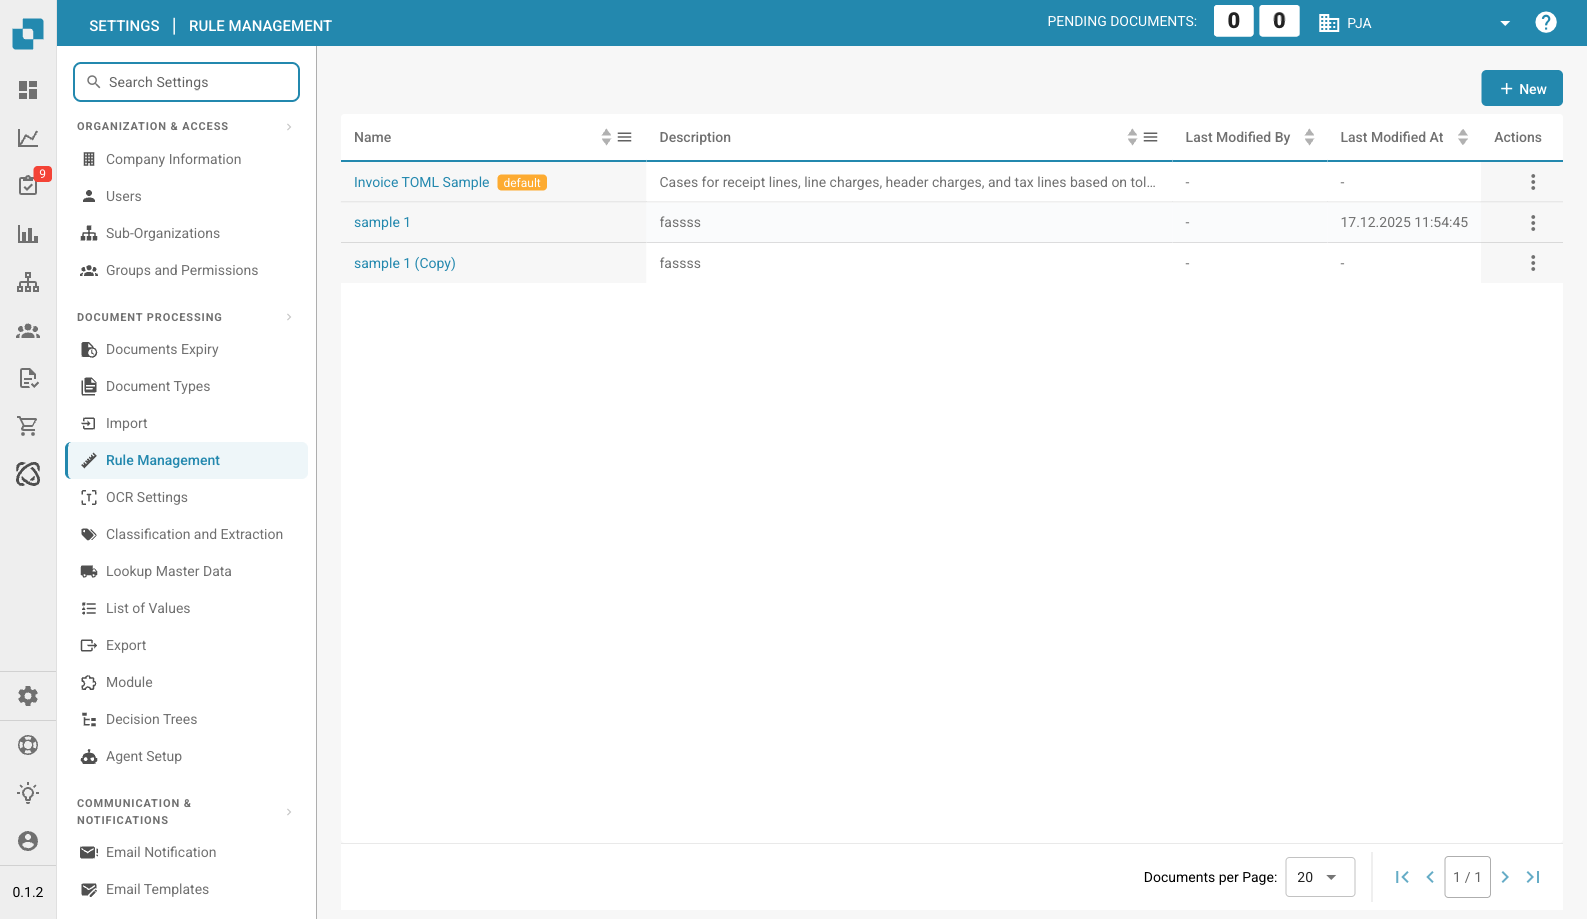Collapse Communication & Notifications section
The image size is (1587, 919).
[x=289, y=812]
